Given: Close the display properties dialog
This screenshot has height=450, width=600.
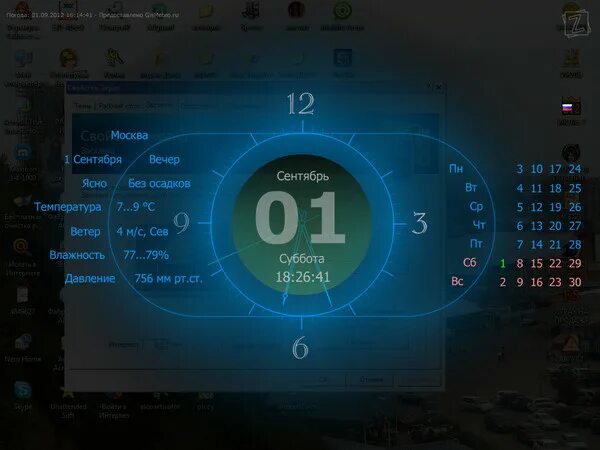Looking at the screenshot, I should (x=439, y=87).
